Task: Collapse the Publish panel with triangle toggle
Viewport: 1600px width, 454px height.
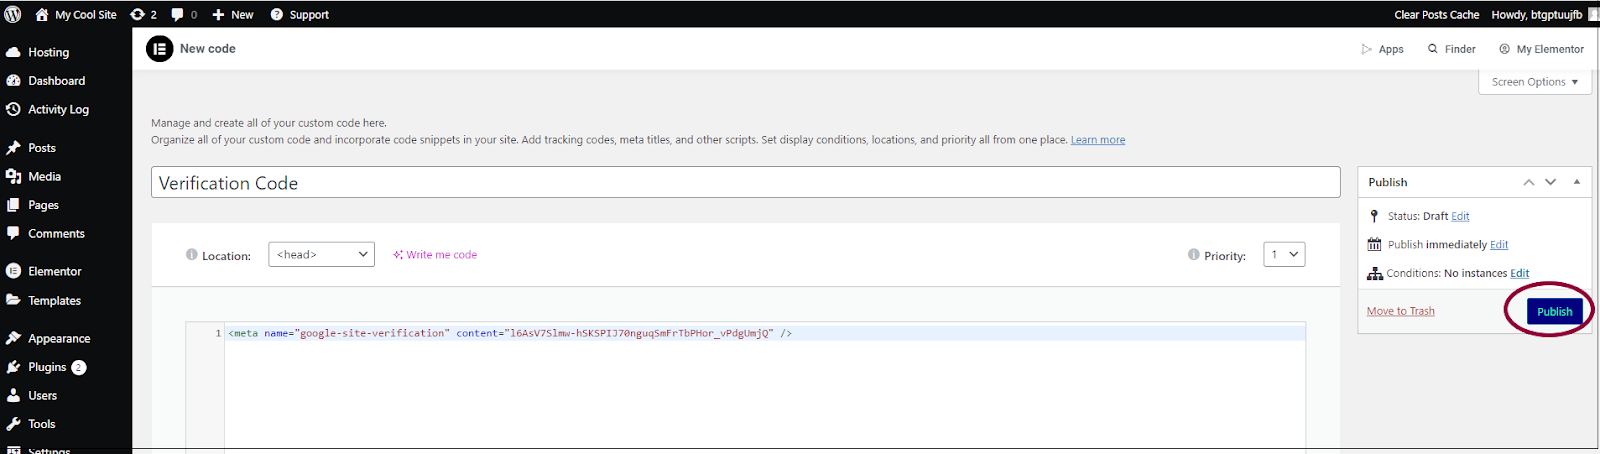Action: pyautogui.click(x=1576, y=182)
